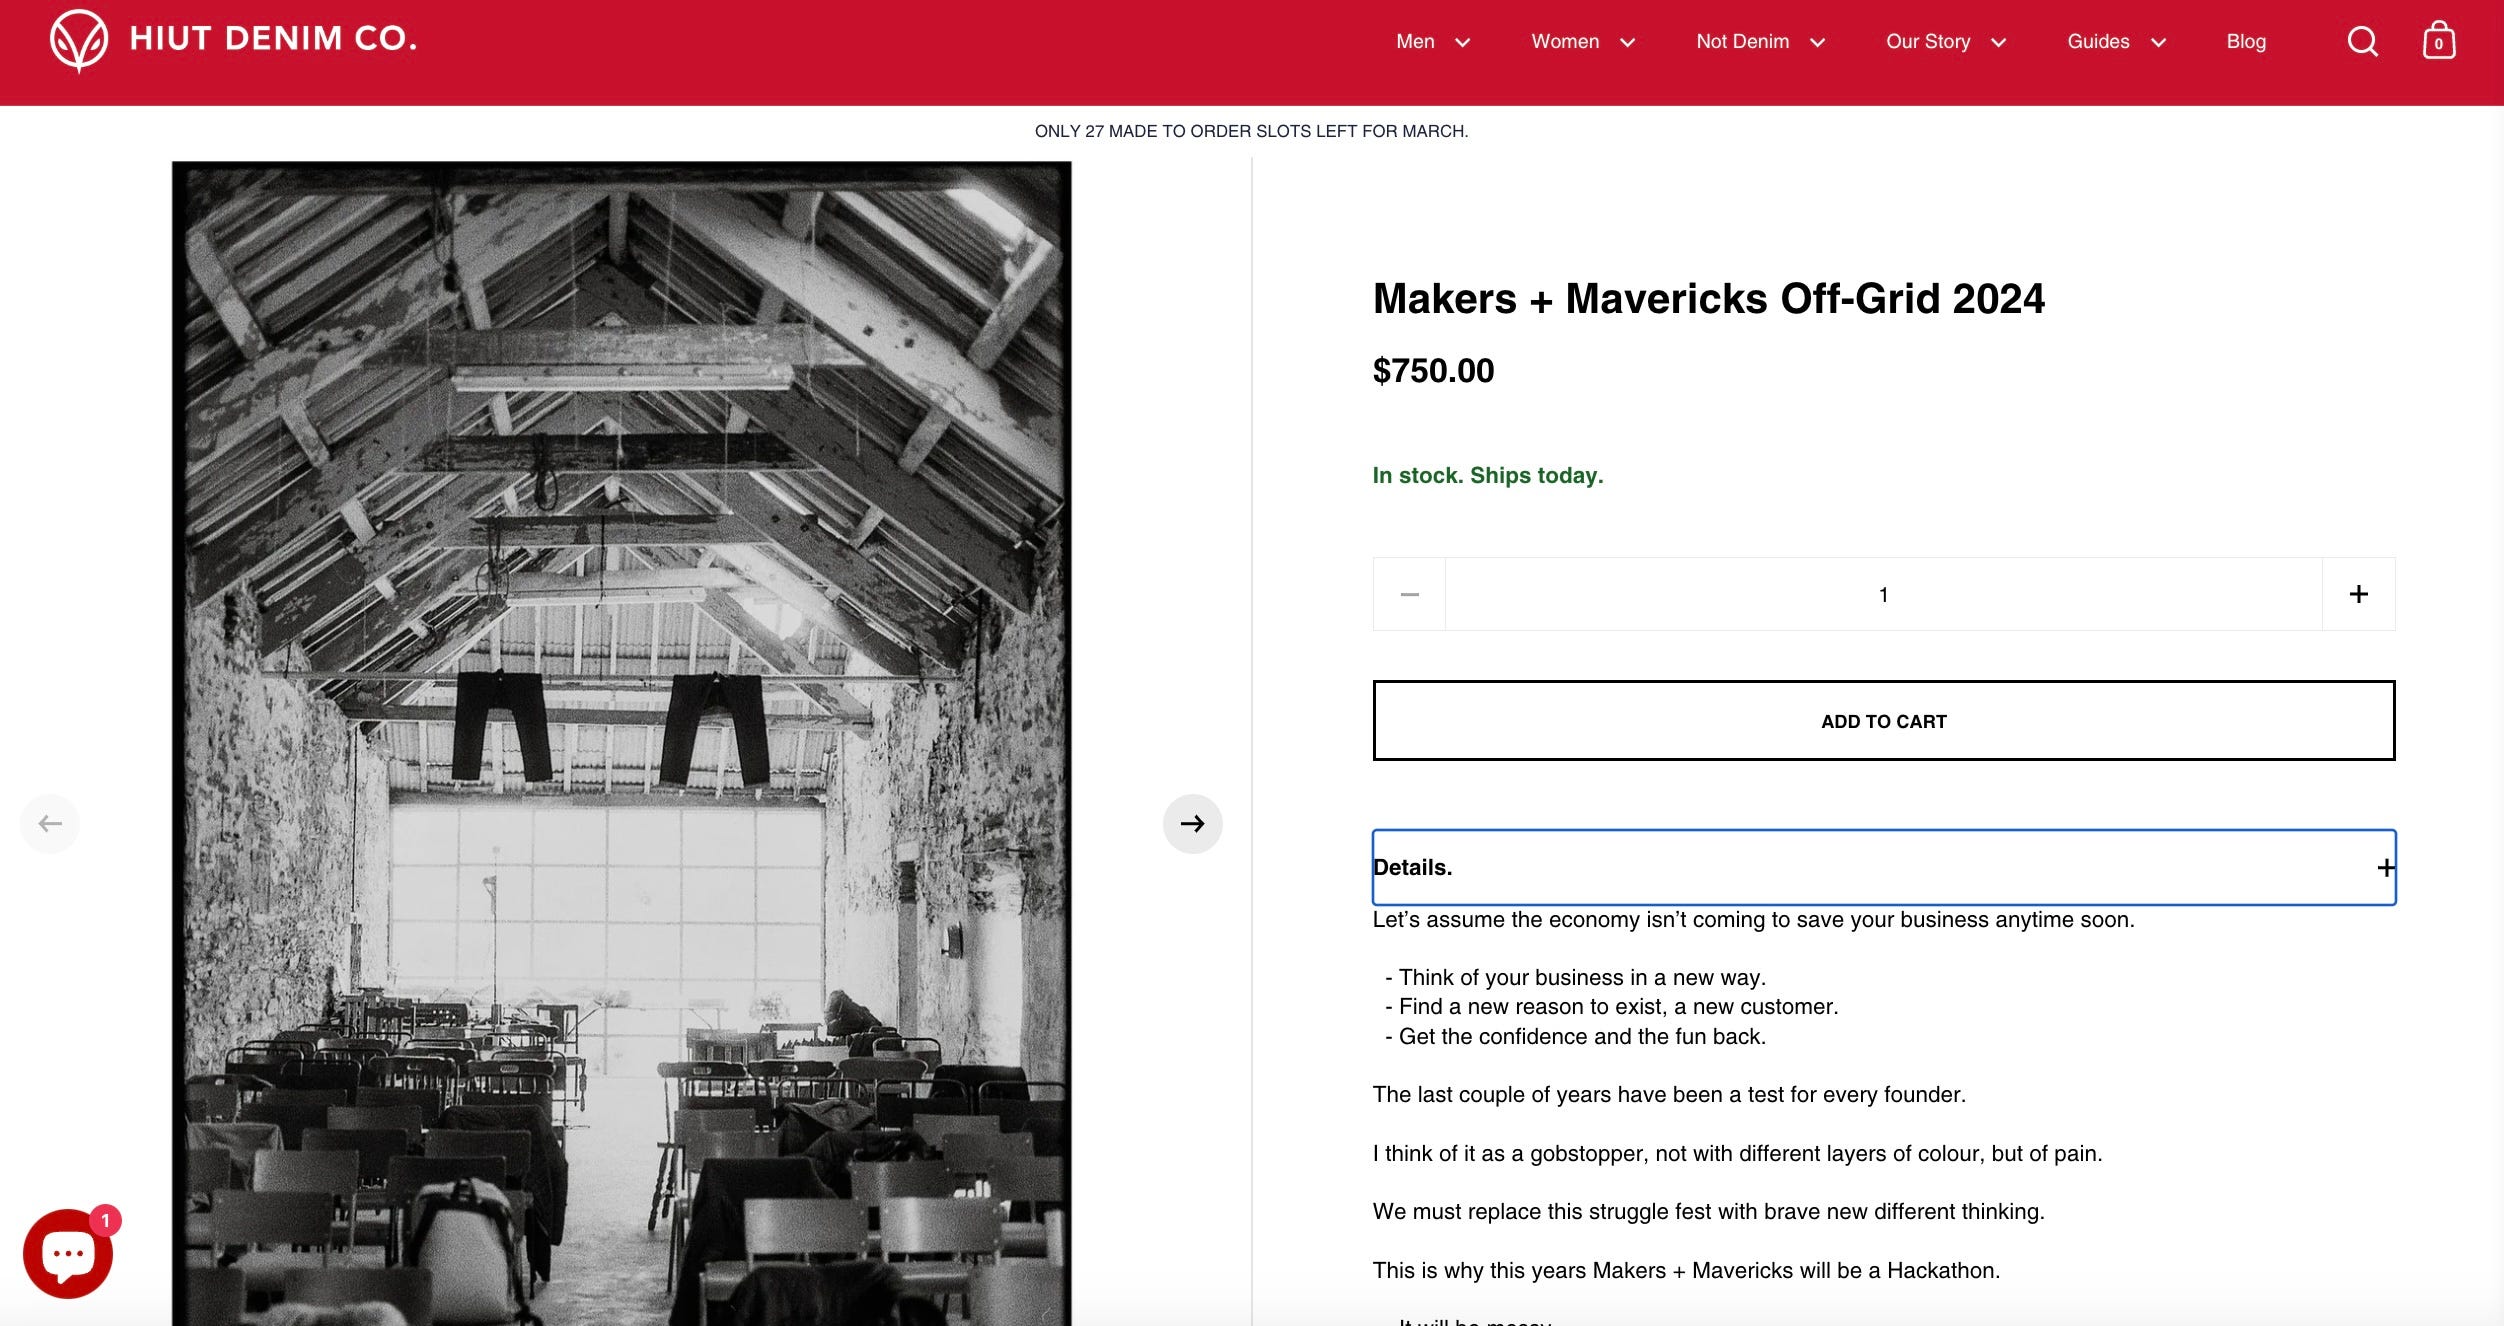
Task: Click the plus icon on Details row
Action: 2386,867
